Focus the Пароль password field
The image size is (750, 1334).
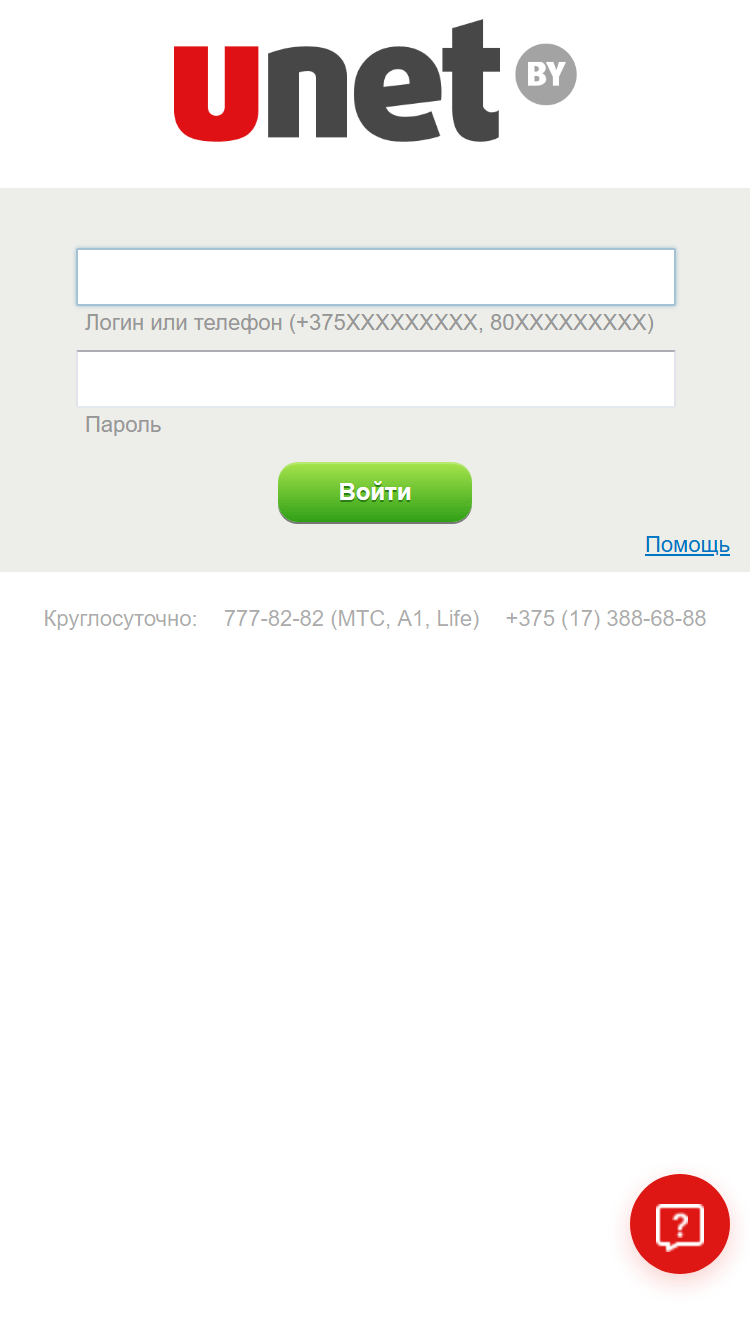[x=376, y=379]
